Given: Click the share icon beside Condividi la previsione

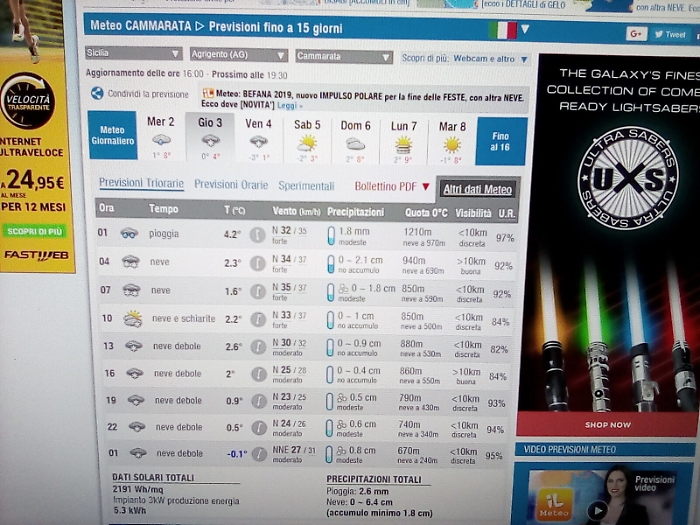Looking at the screenshot, I should click(97, 93).
